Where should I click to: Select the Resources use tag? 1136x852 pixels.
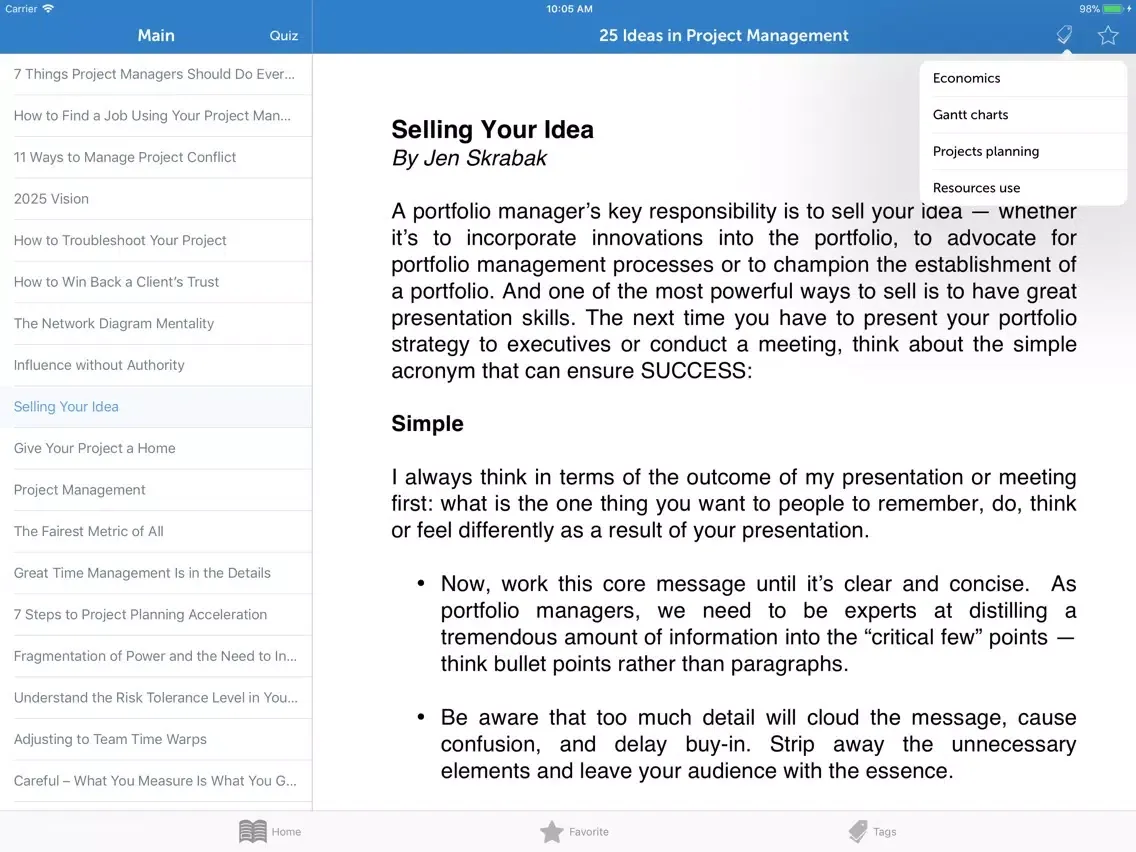1023,188
